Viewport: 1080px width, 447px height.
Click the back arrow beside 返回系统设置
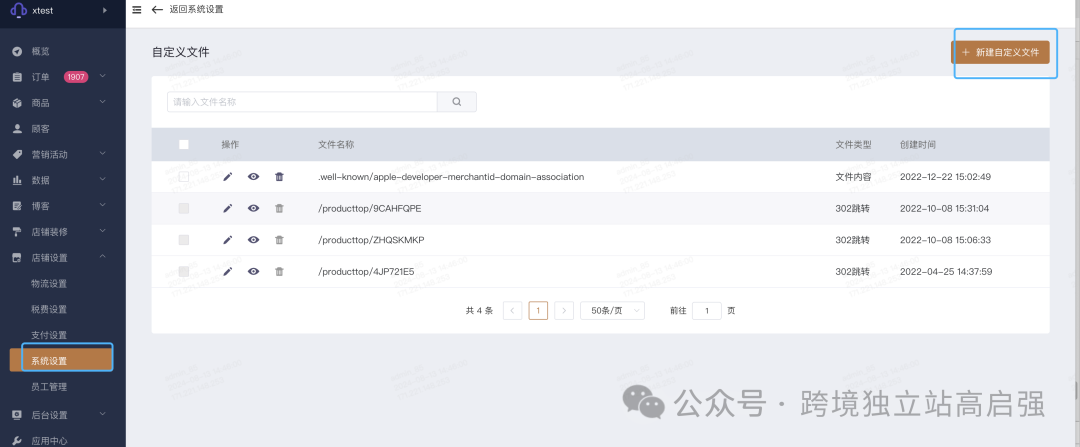[x=157, y=10]
